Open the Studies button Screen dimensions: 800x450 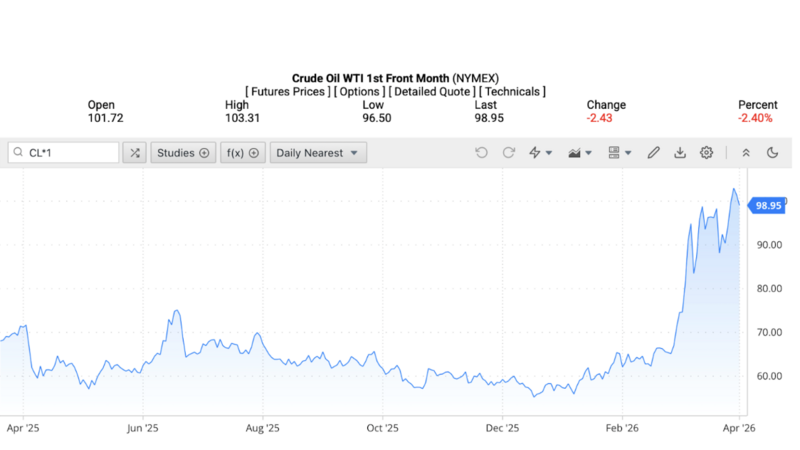pos(182,153)
